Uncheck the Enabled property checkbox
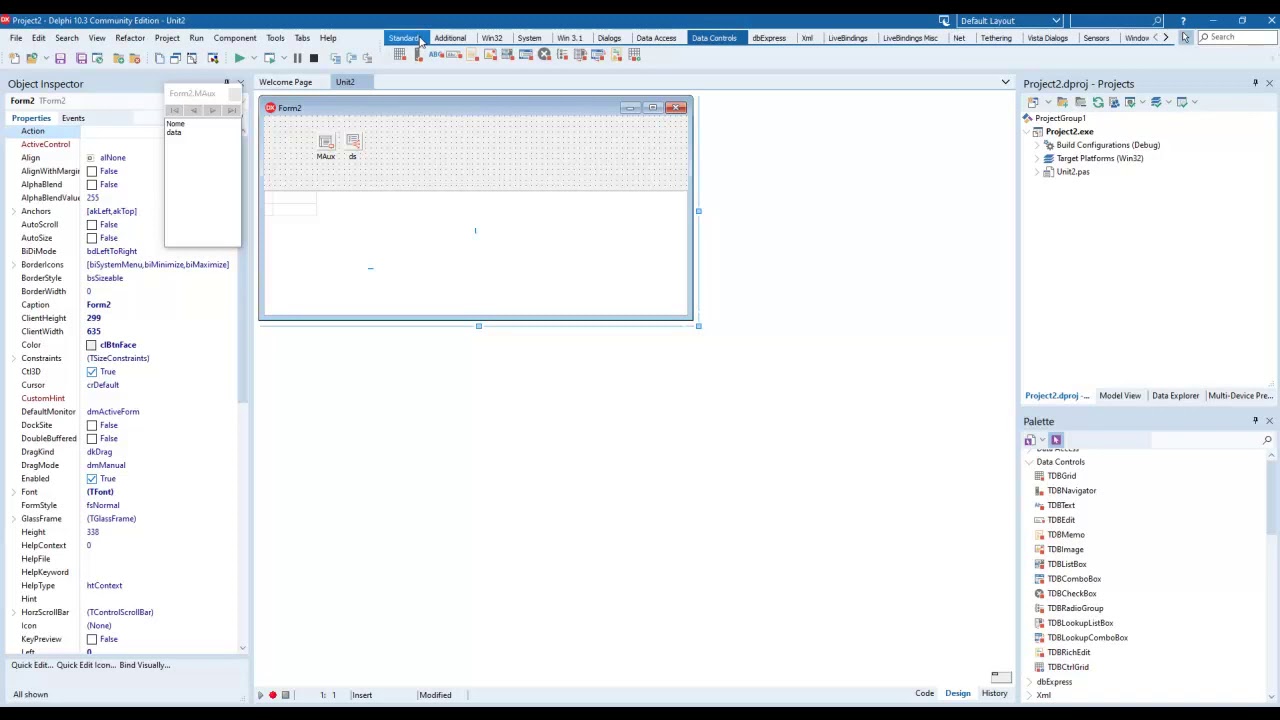The width and height of the screenshot is (1280, 720). click(x=92, y=479)
